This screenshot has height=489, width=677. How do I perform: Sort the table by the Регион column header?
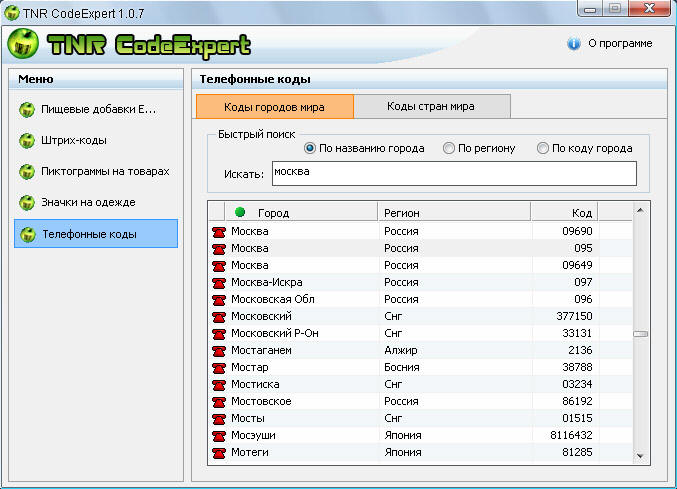(x=454, y=212)
